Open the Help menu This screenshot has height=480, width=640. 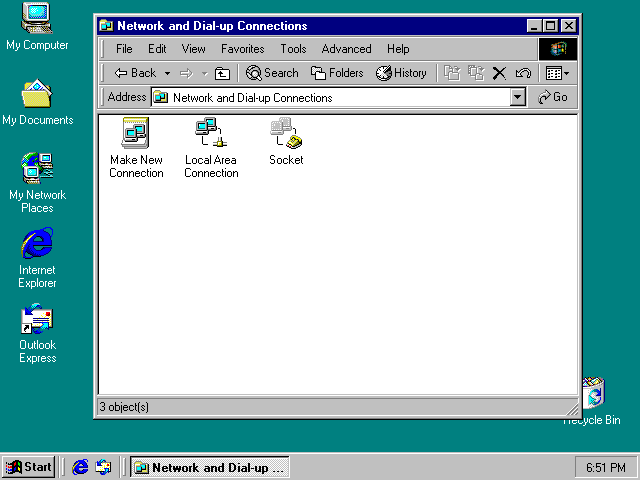point(398,49)
